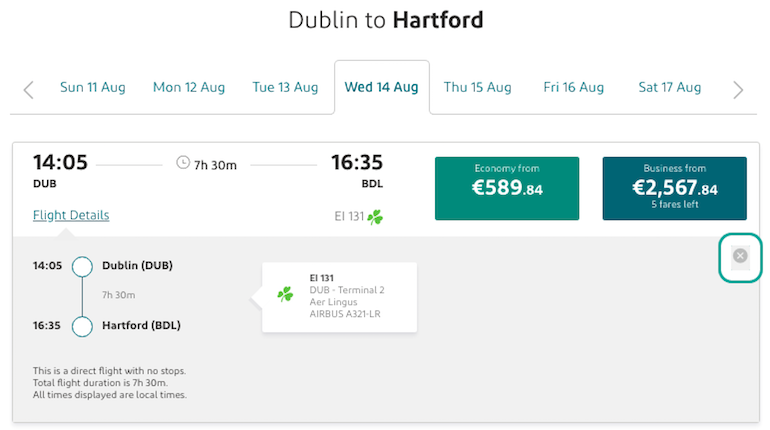Image resolution: width=770 pixels, height=430 pixels.
Task: Switch to Tue 13 Aug date tab
Action: click(285, 87)
